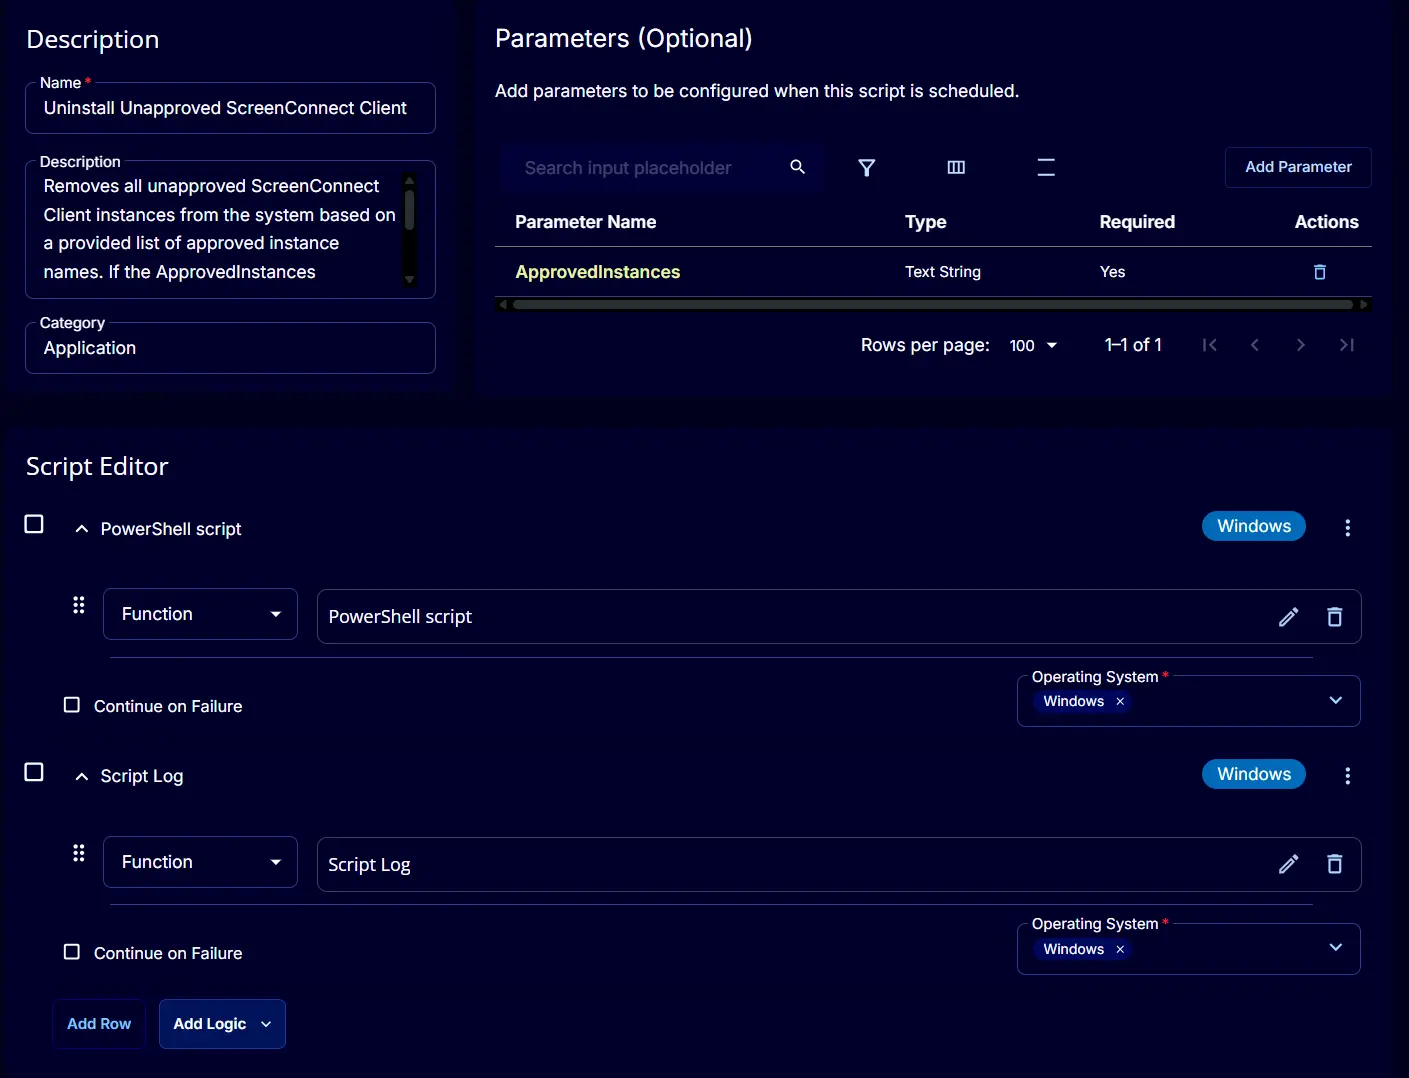1409x1078 pixels.
Task: Expand Script Log Operating System dropdown
Action: tap(1335, 947)
